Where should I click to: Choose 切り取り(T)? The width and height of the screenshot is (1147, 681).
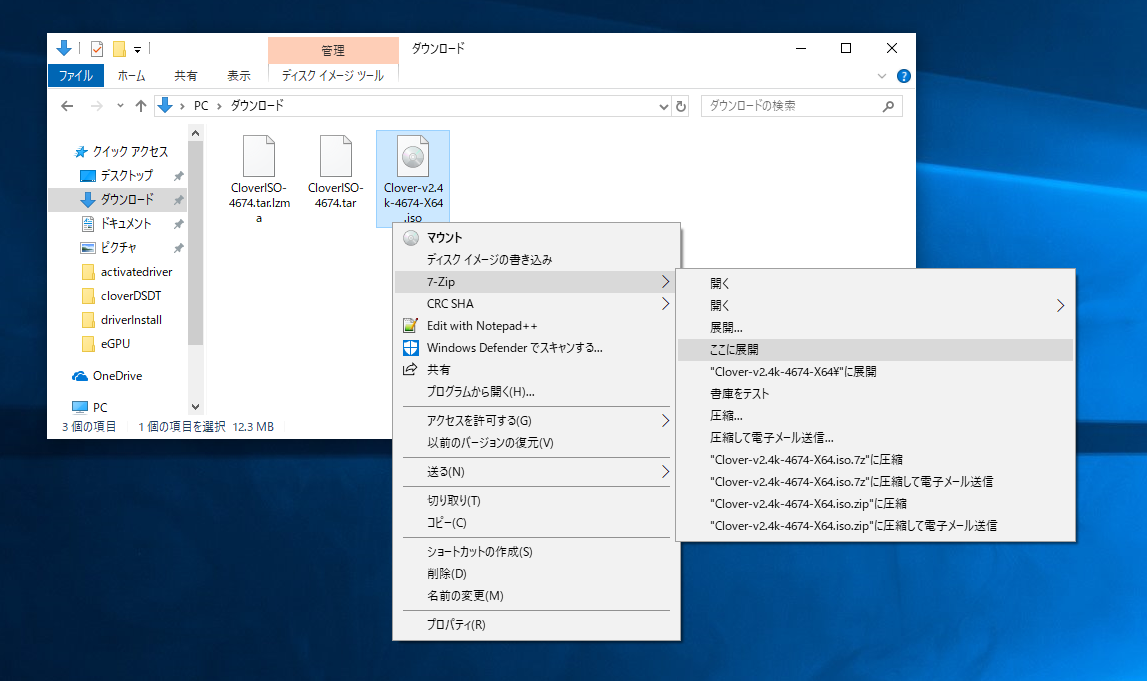tap(536, 501)
